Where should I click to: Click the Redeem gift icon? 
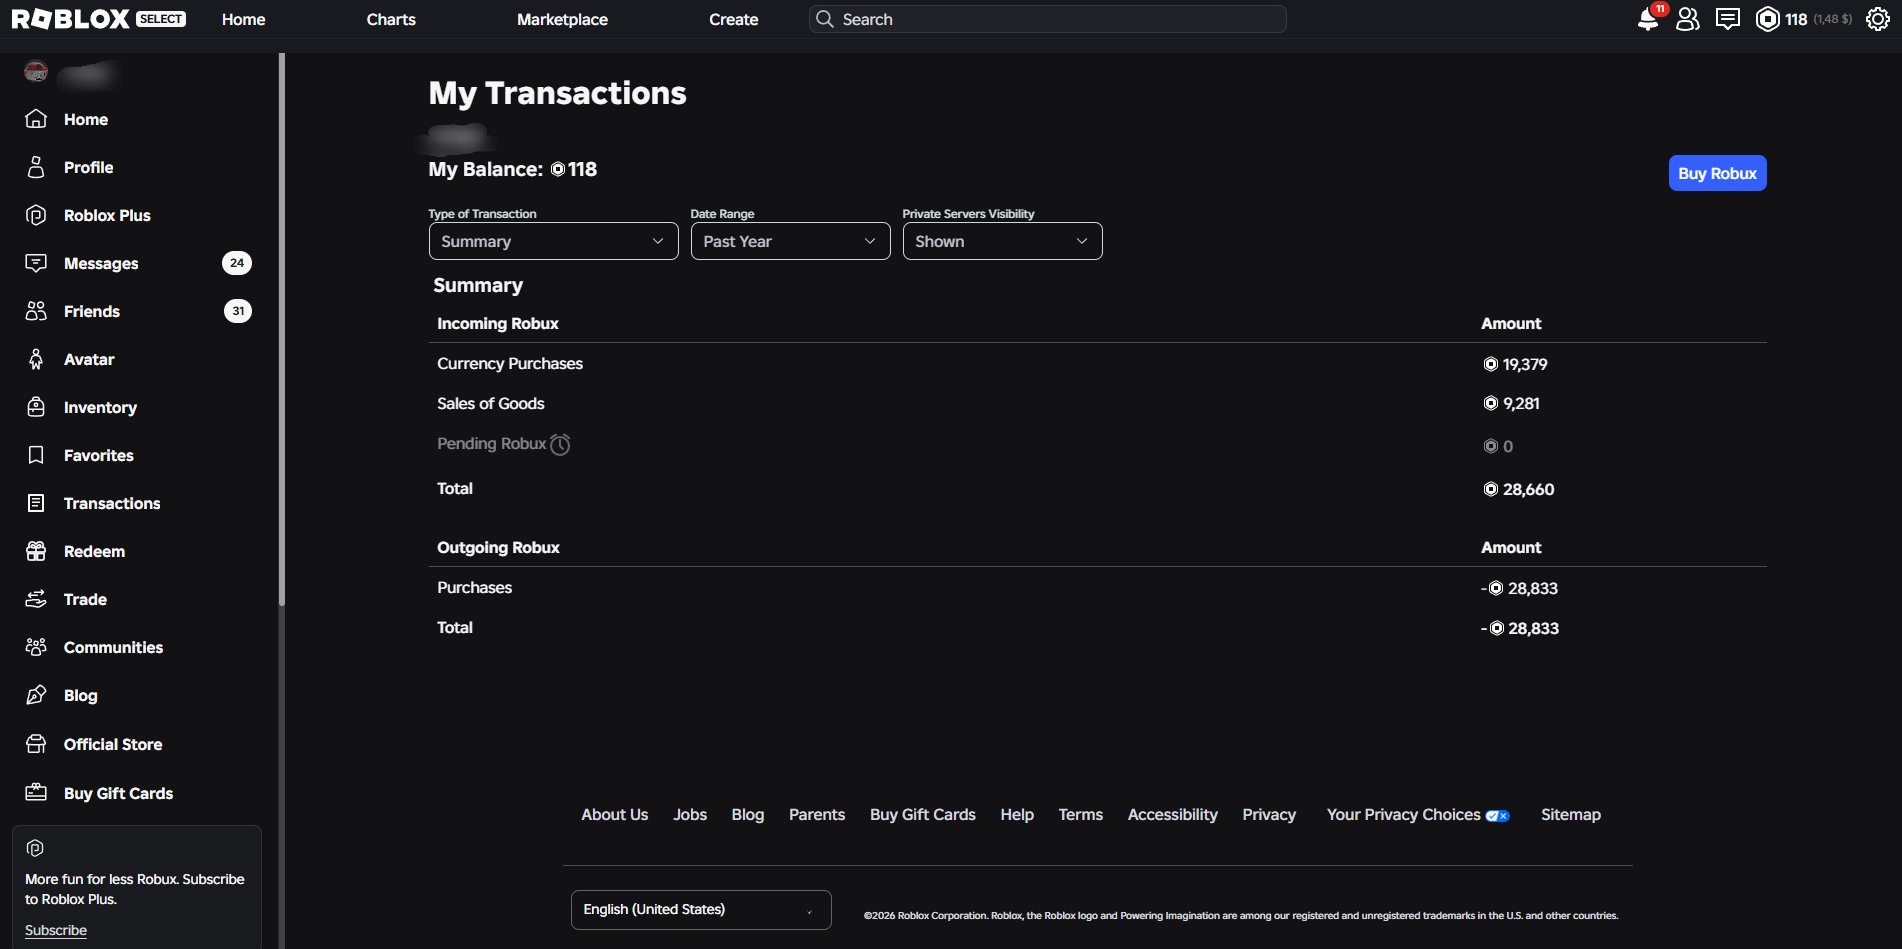[x=36, y=551]
